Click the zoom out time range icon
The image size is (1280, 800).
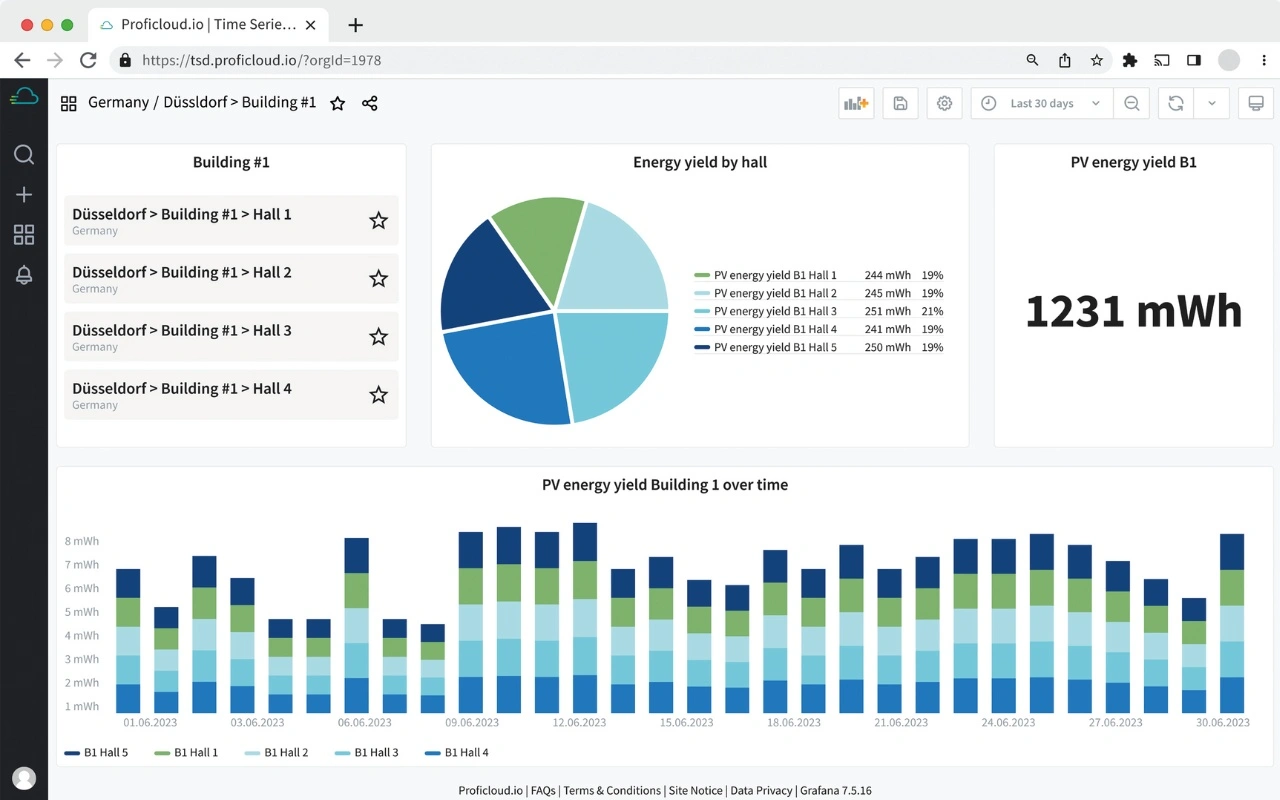tap(1132, 103)
